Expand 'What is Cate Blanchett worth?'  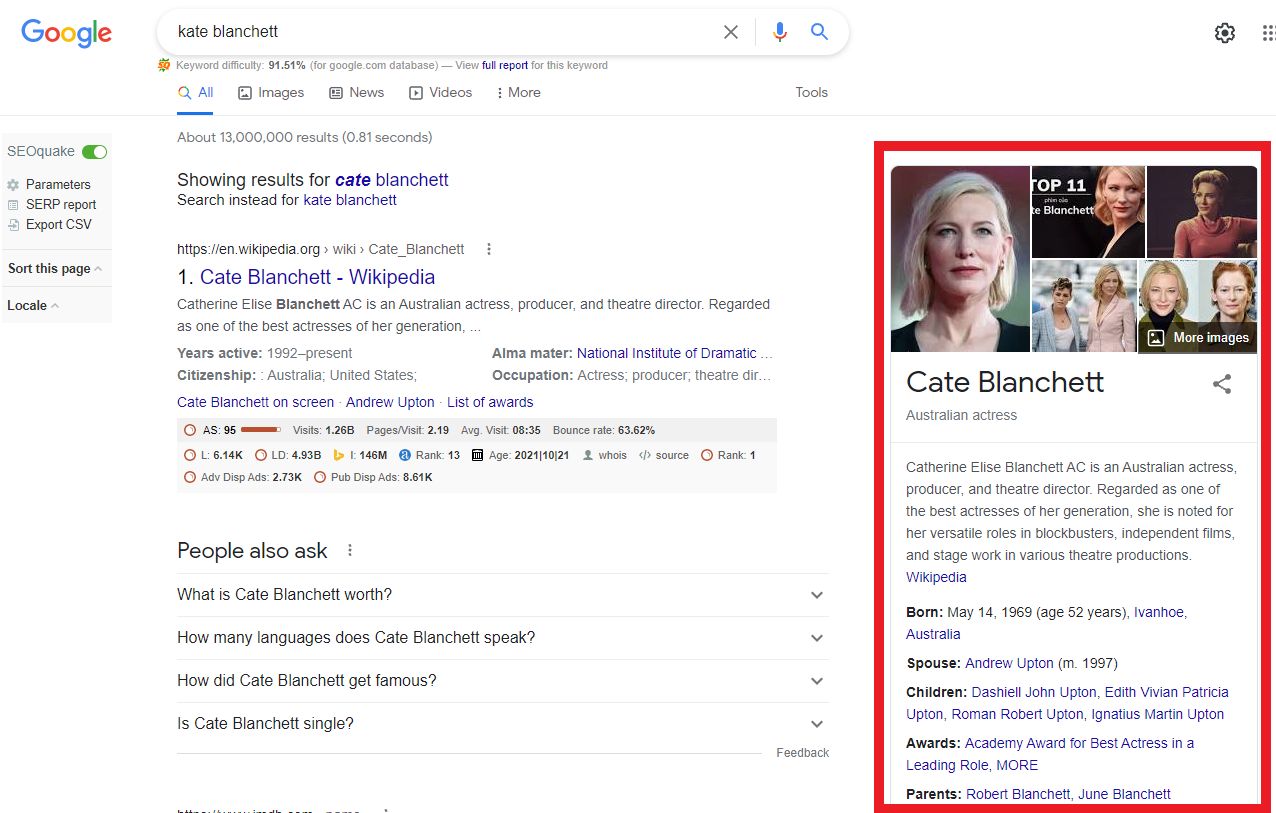click(x=502, y=595)
